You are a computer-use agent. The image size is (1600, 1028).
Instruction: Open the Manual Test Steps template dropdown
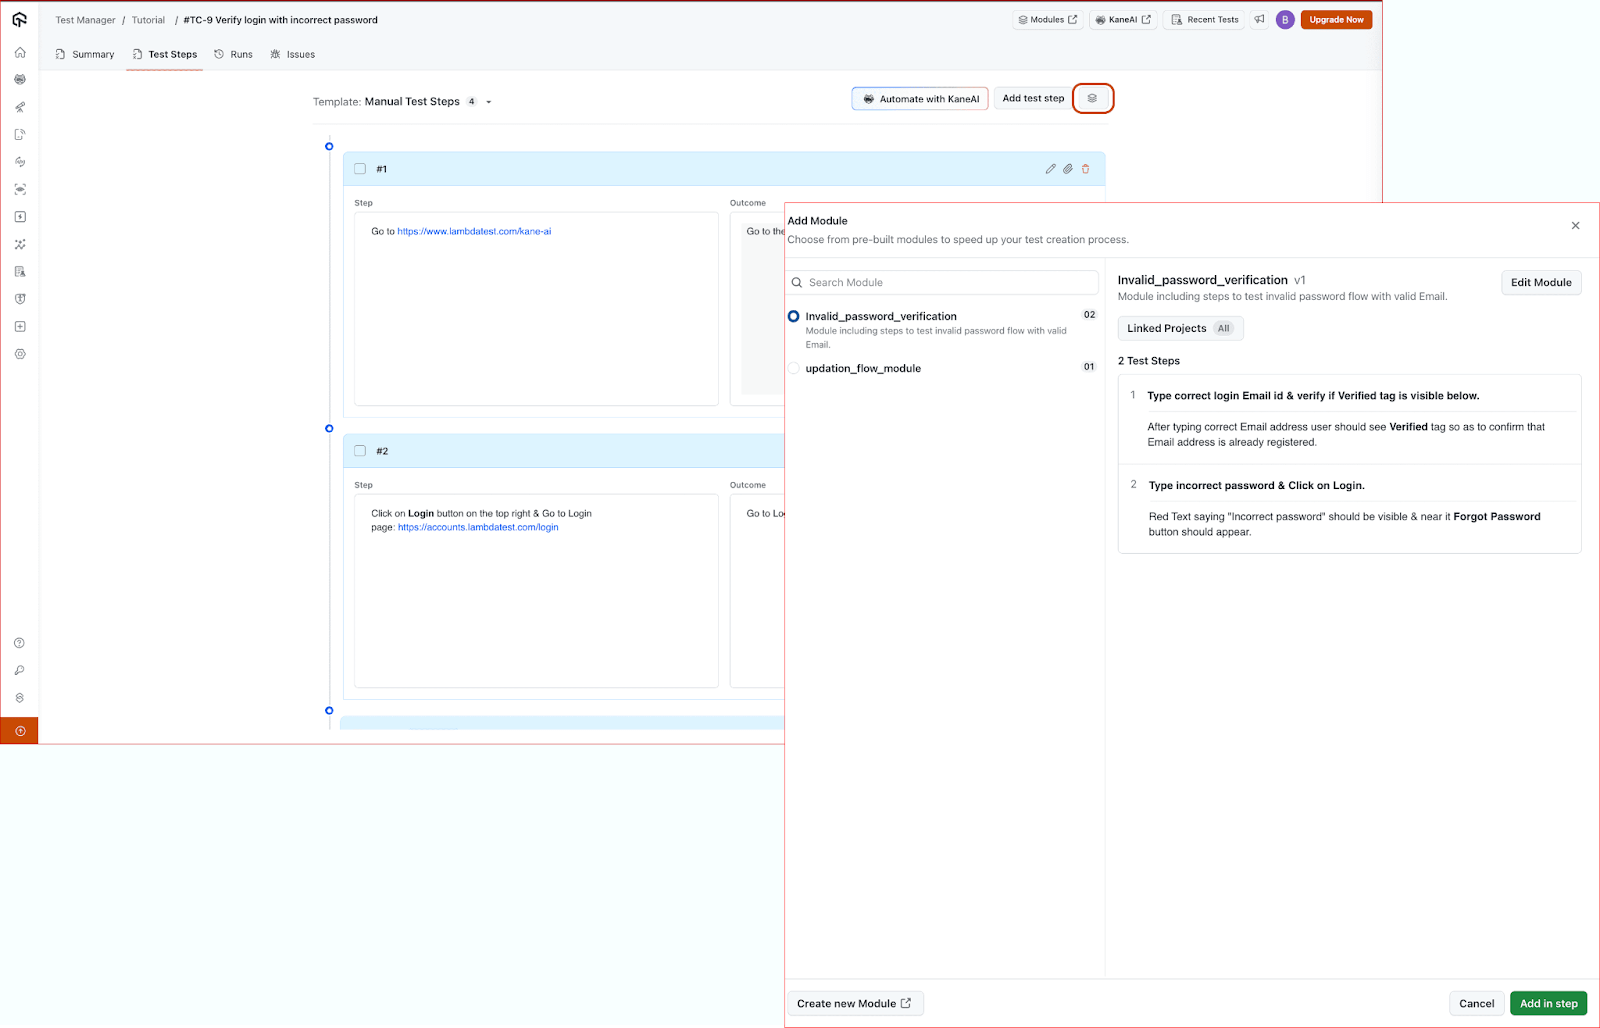pos(487,101)
